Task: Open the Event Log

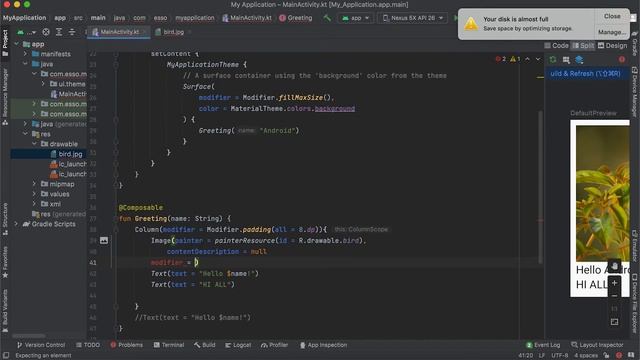Action: [x=543, y=345]
